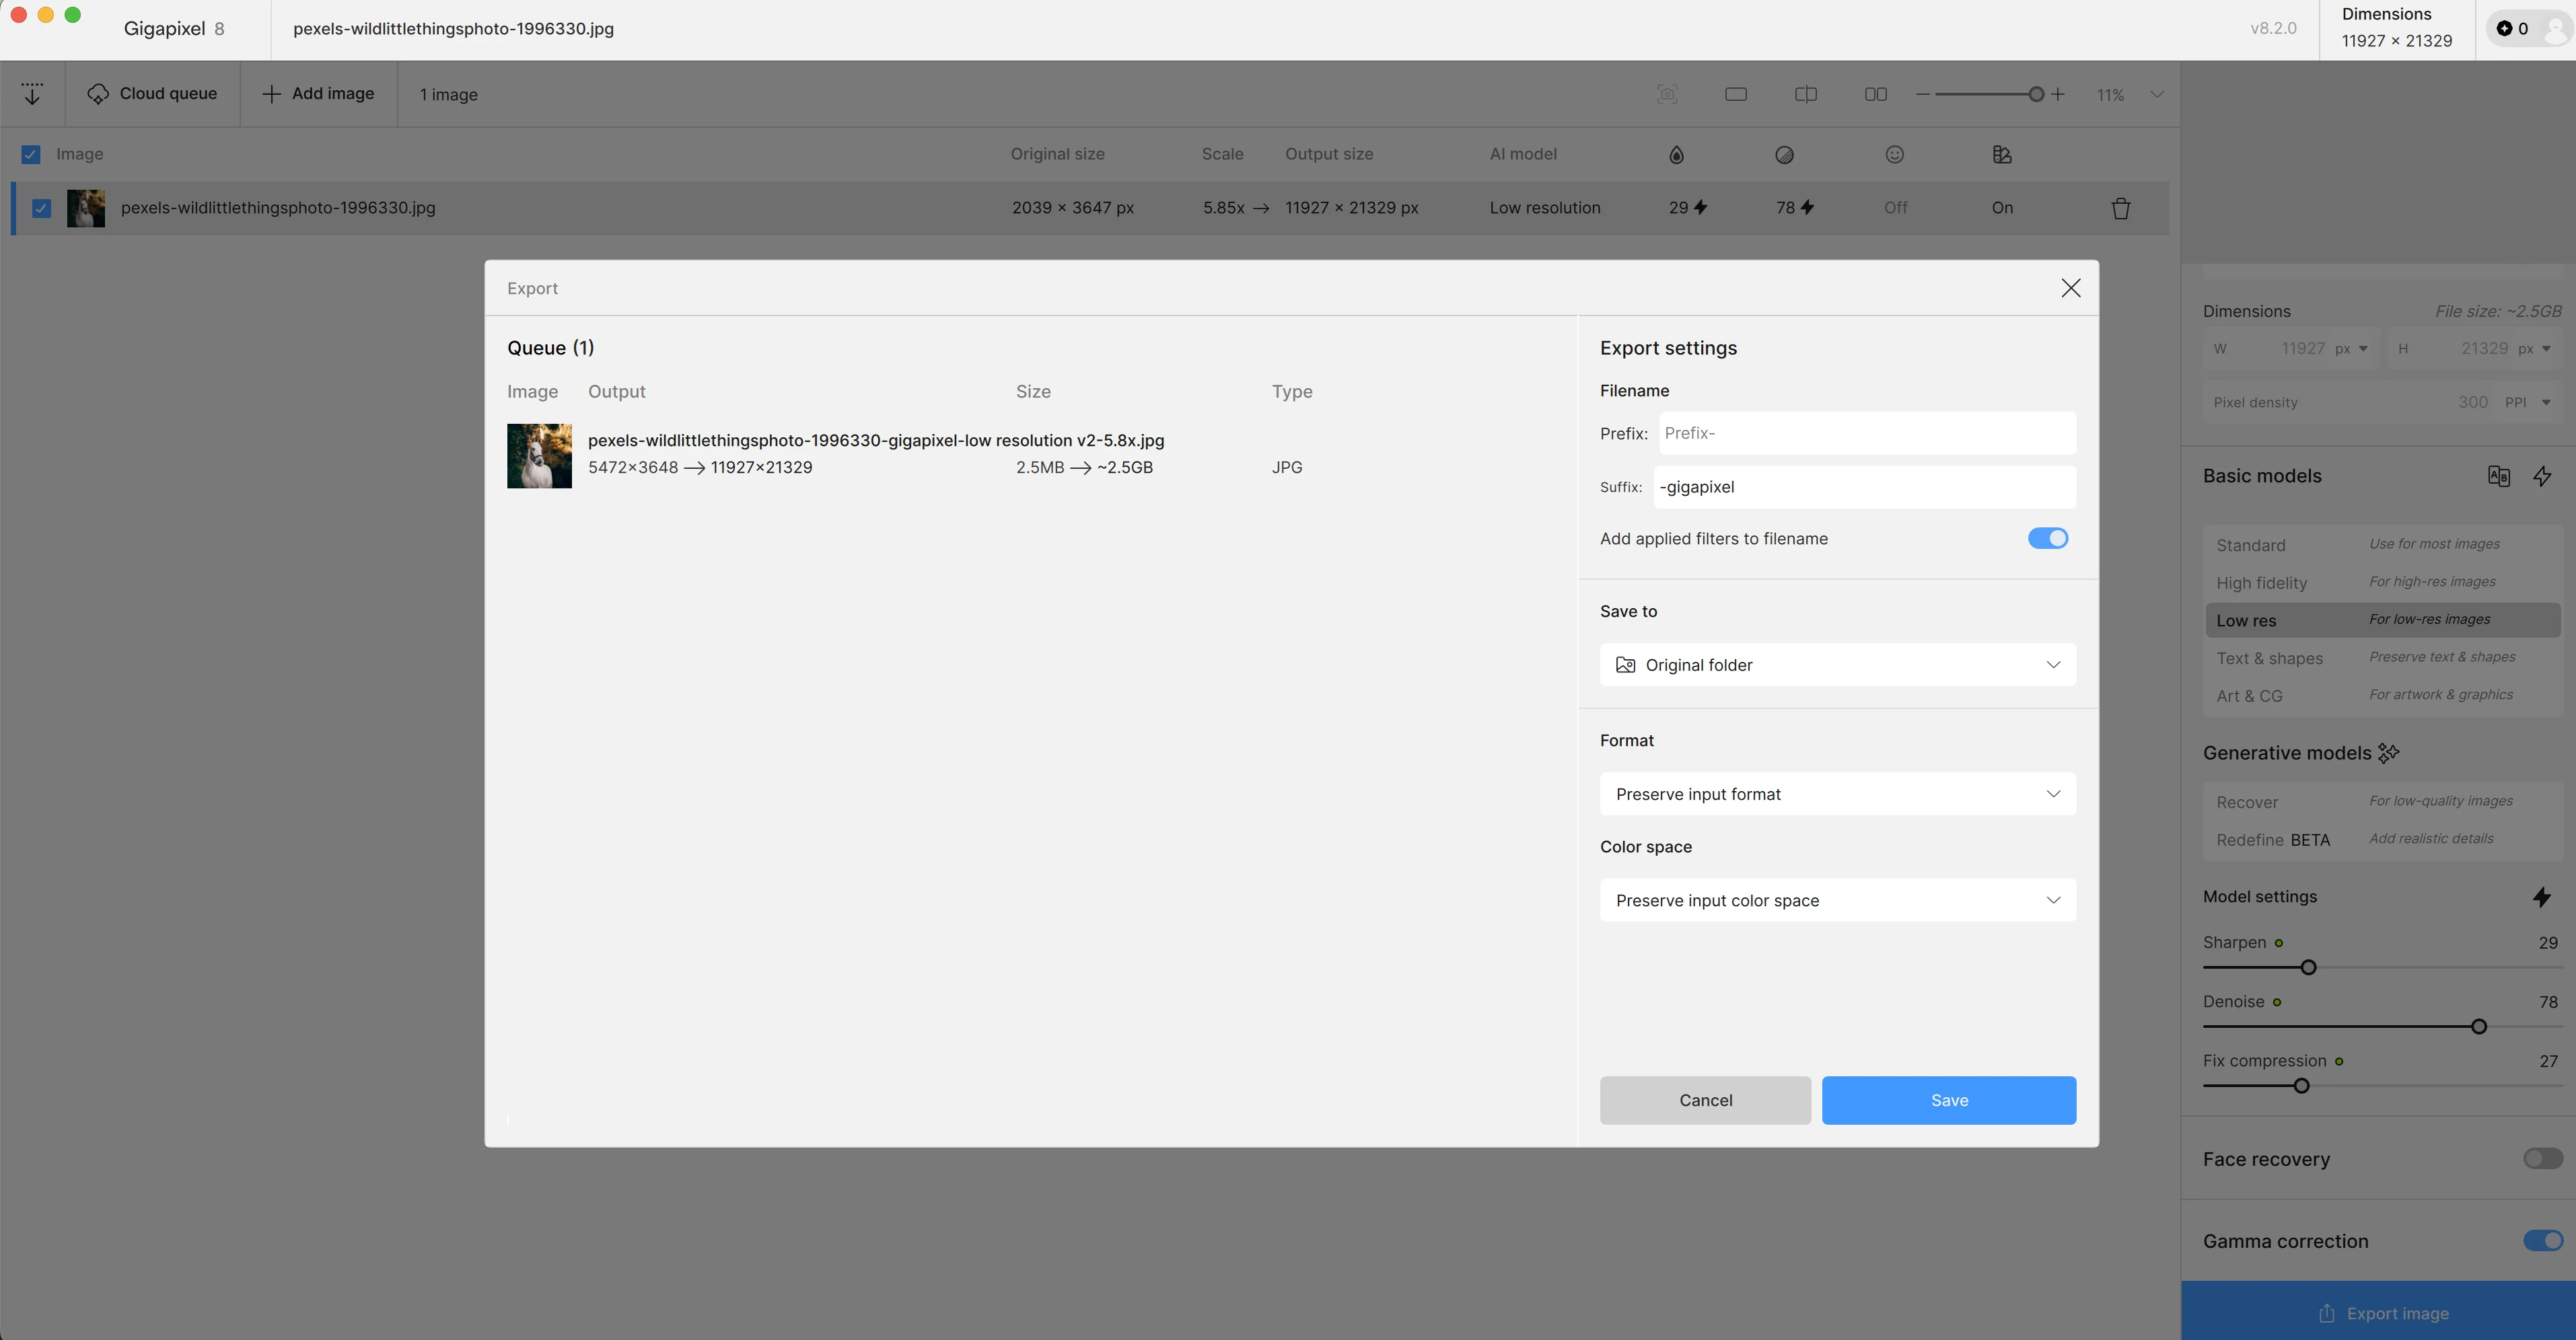Select the single view layout icon
The image size is (2576, 1340).
(x=1736, y=94)
